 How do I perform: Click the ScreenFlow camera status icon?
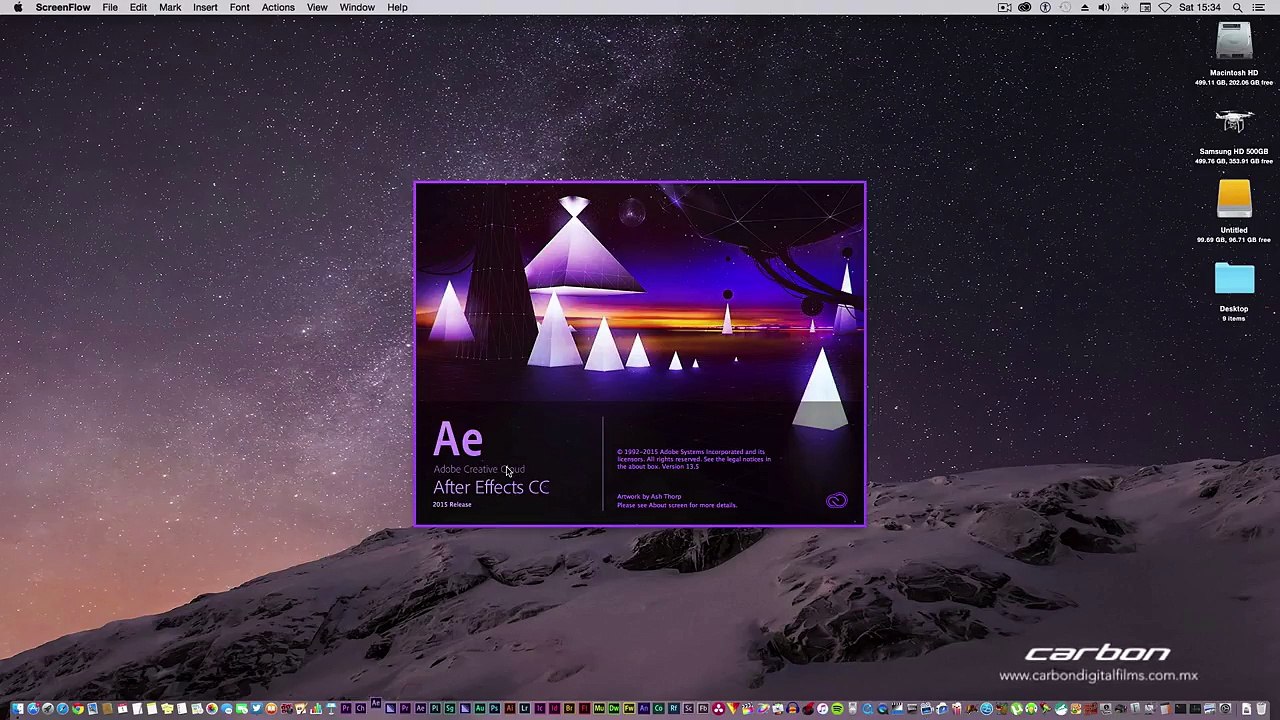click(1005, 7)
